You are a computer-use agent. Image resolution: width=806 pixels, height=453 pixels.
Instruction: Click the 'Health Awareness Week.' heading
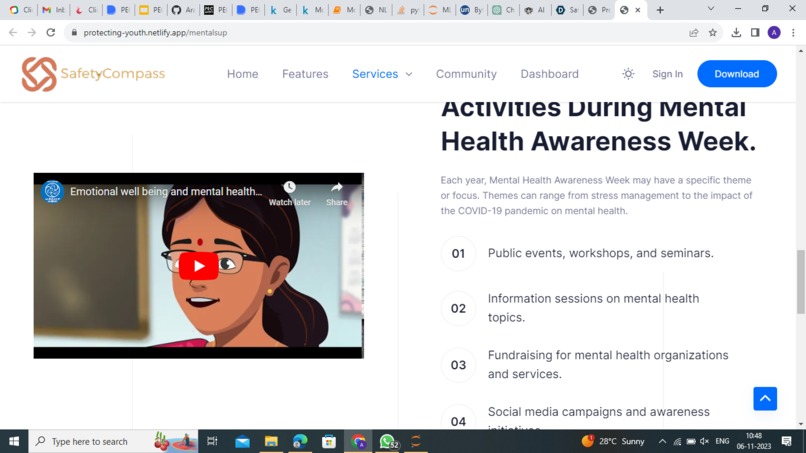598,141
